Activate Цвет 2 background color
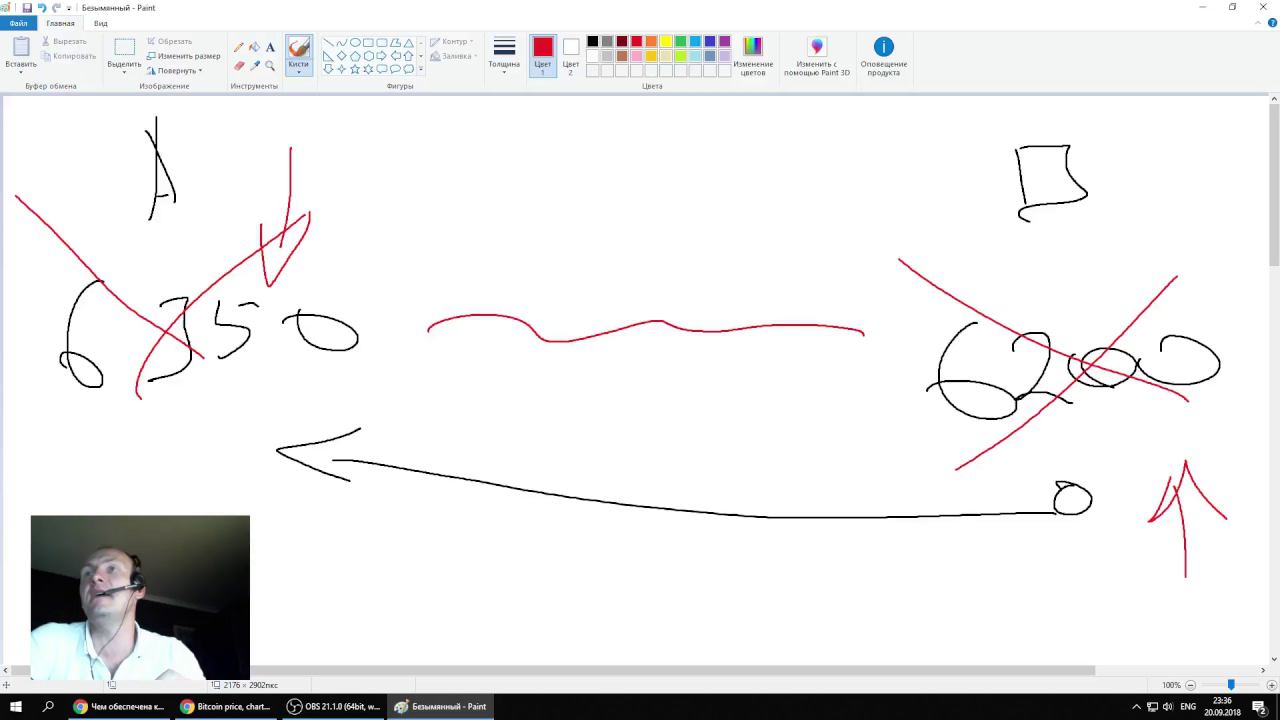 coord(570,56)
